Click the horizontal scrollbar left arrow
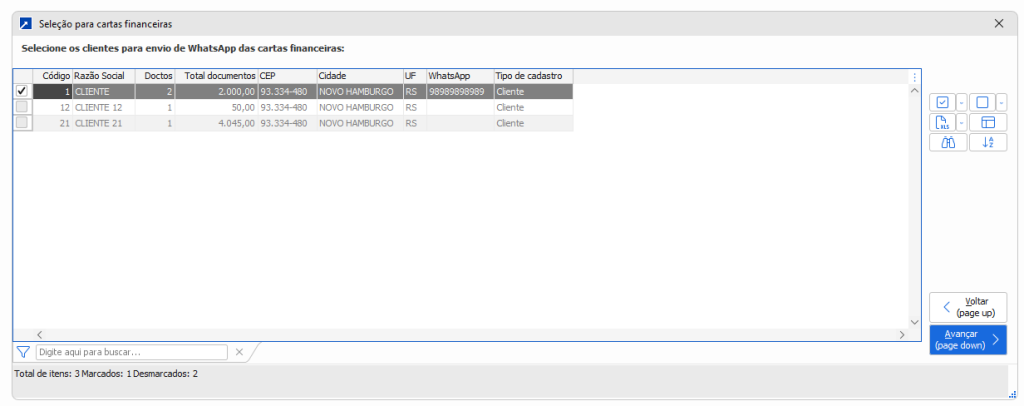 pyautogui.click(x=39, y=334)
